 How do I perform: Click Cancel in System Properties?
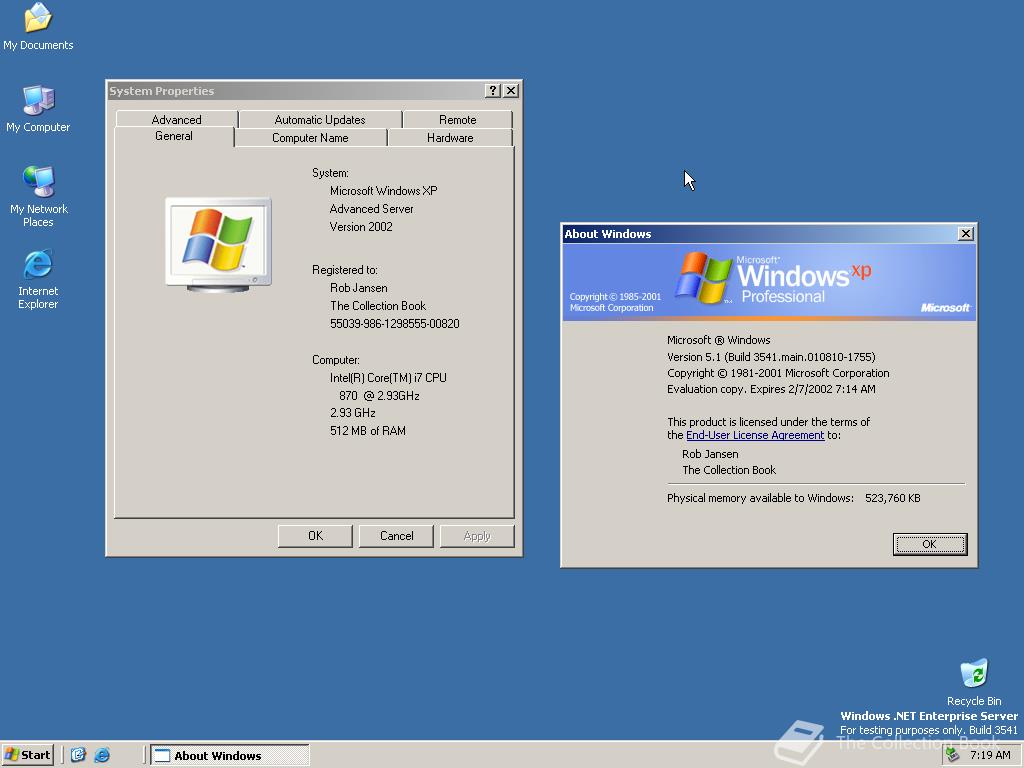tap(396, 536)
